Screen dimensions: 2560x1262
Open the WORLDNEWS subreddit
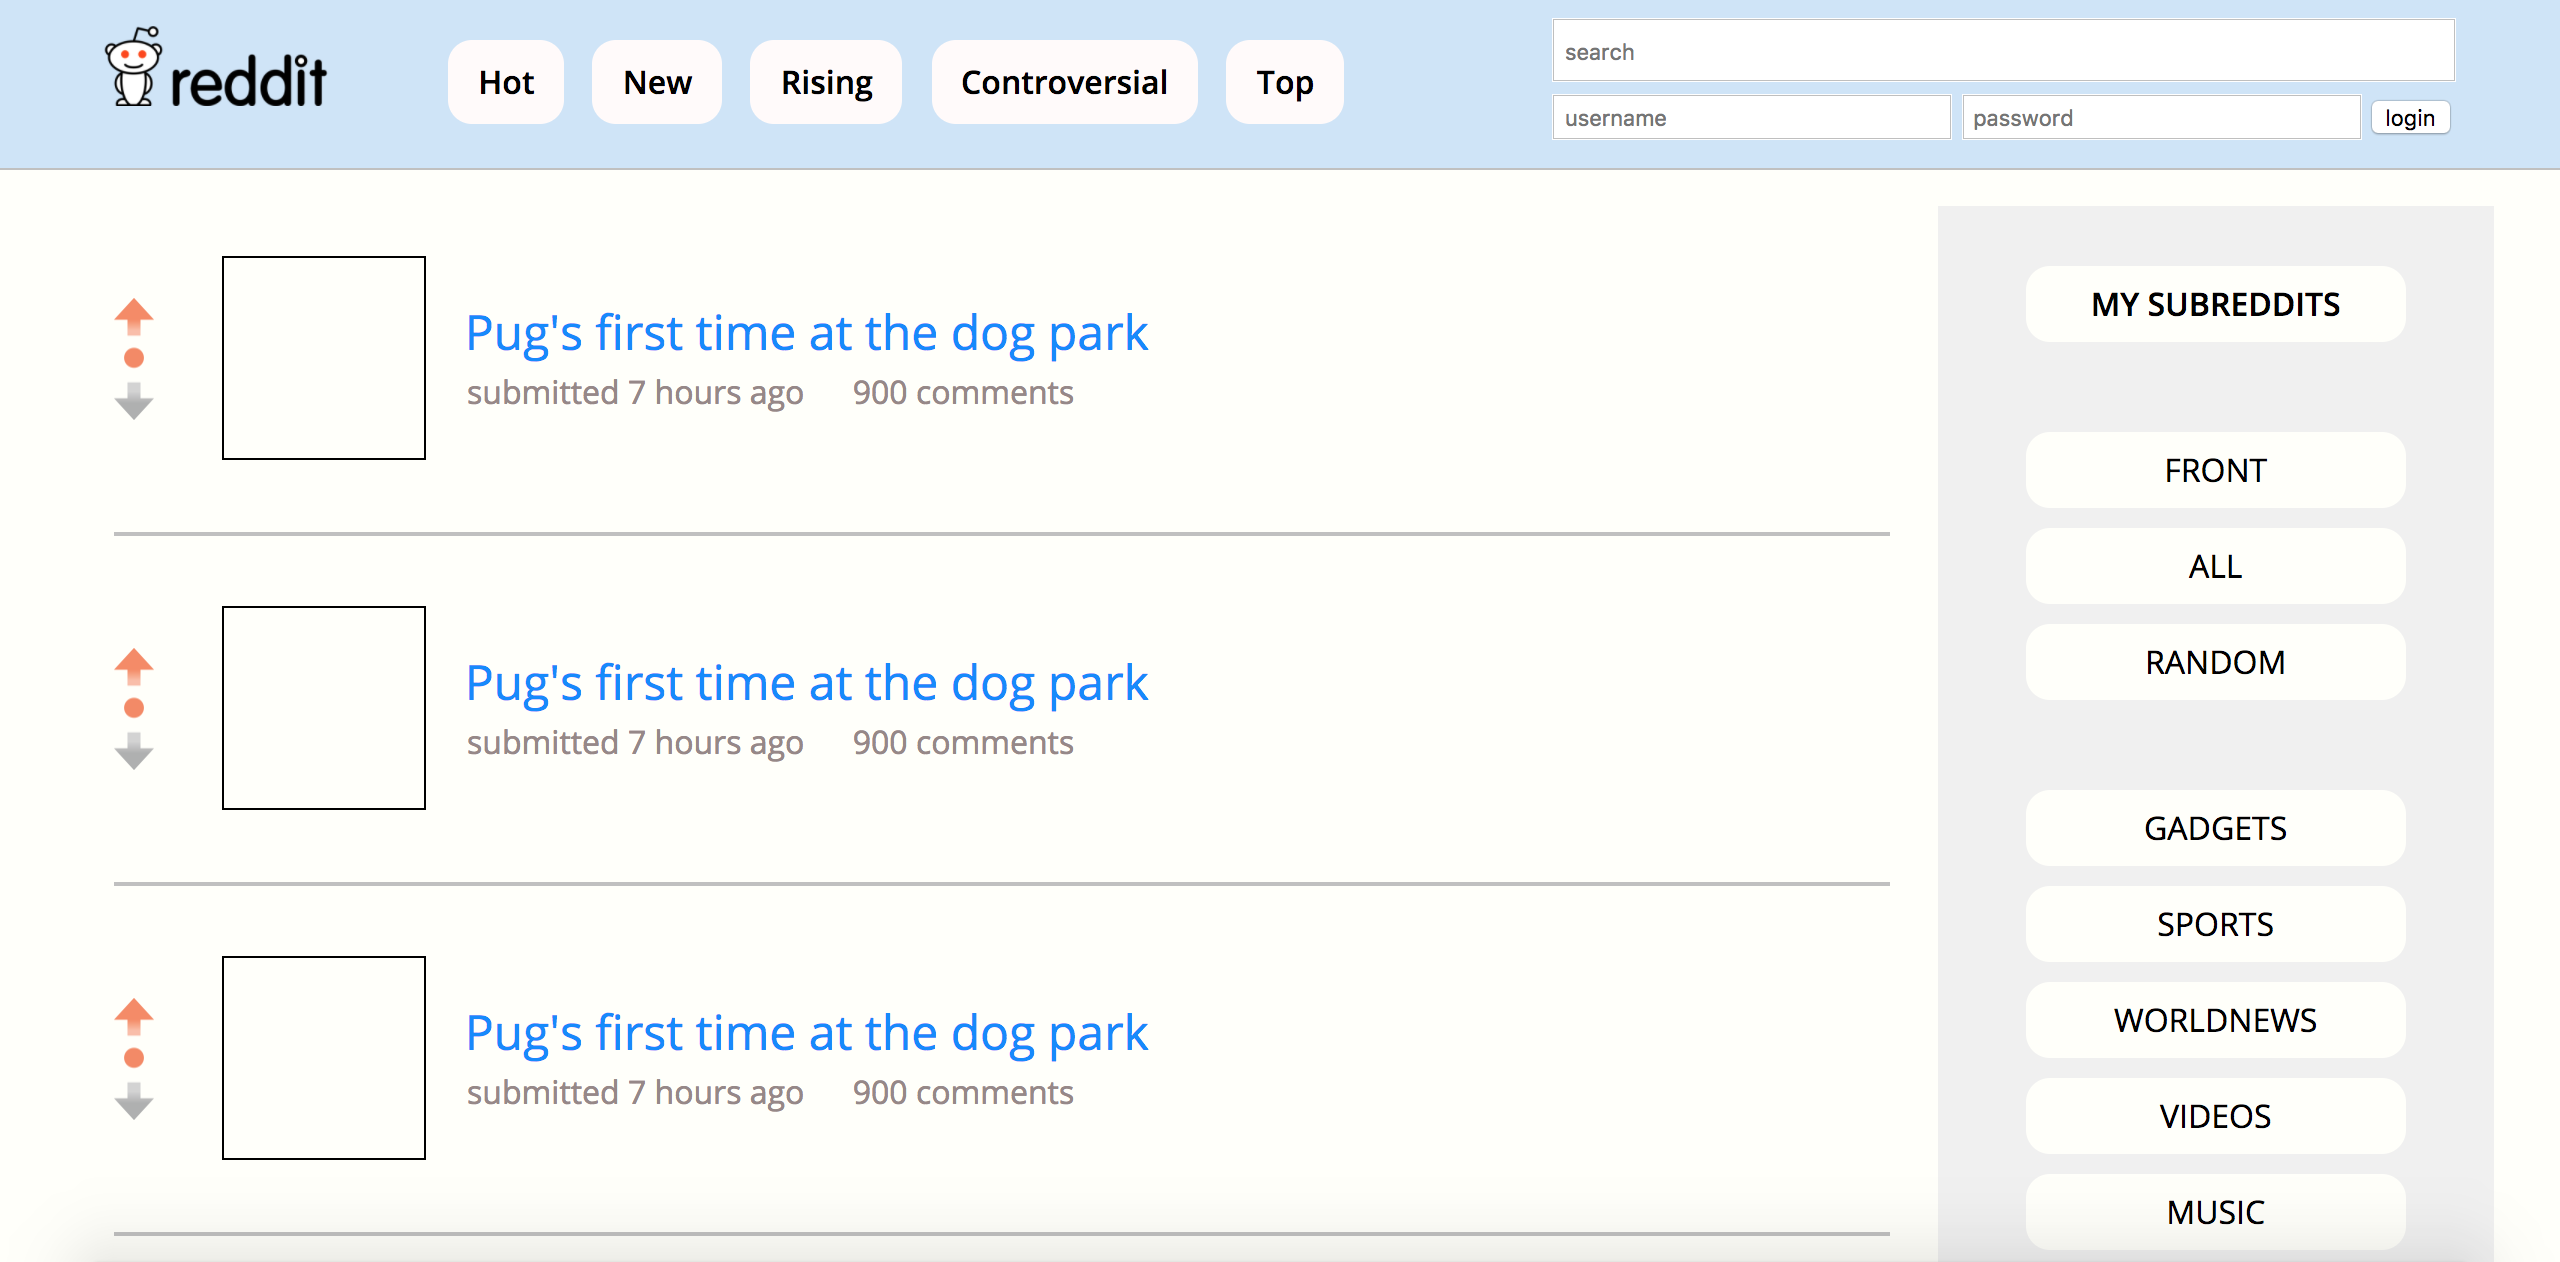(2215, 1020)
